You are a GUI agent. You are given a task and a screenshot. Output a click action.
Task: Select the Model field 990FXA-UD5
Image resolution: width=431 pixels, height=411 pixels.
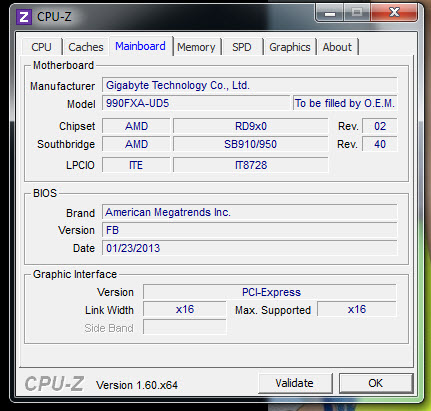coord(196,103)
